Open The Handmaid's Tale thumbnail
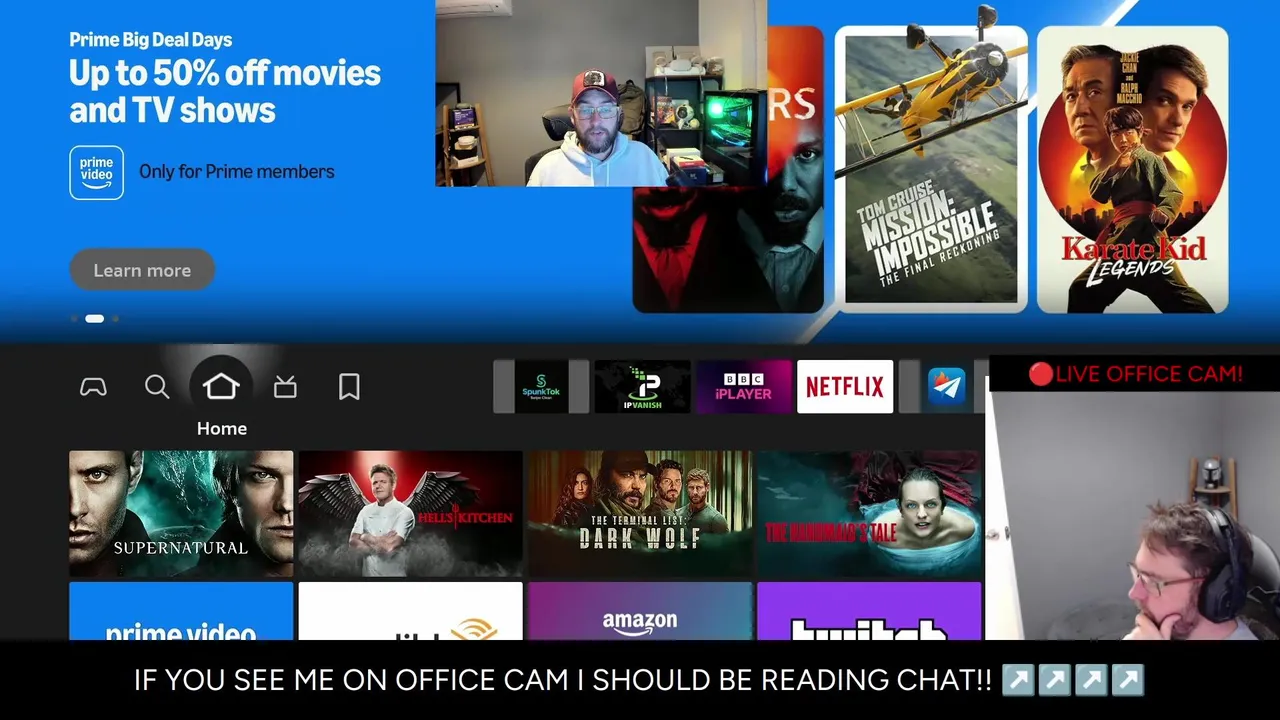 tap(869, 513)
